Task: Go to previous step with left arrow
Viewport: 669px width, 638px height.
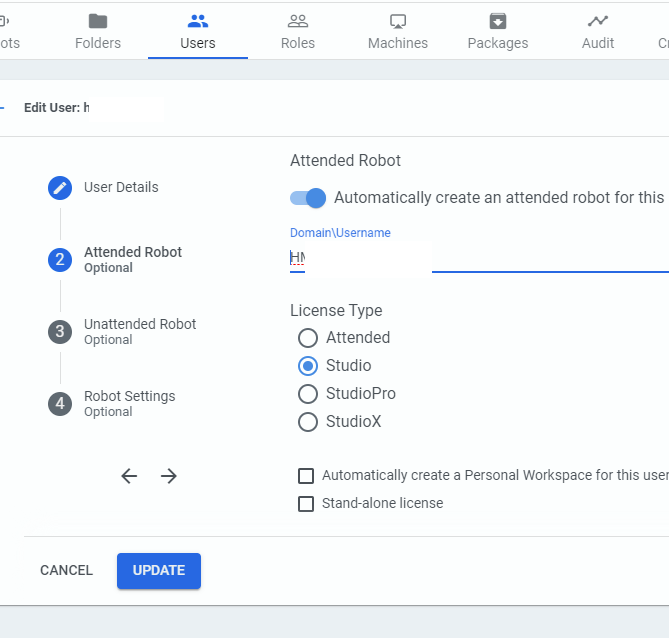Action: pos(129,476)
